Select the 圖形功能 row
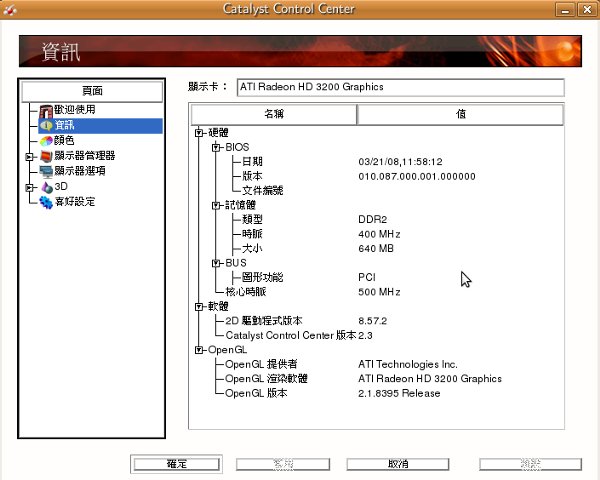The width and height of the screenshot is (600, 480). pyautogui.click(x=262, y=278)
